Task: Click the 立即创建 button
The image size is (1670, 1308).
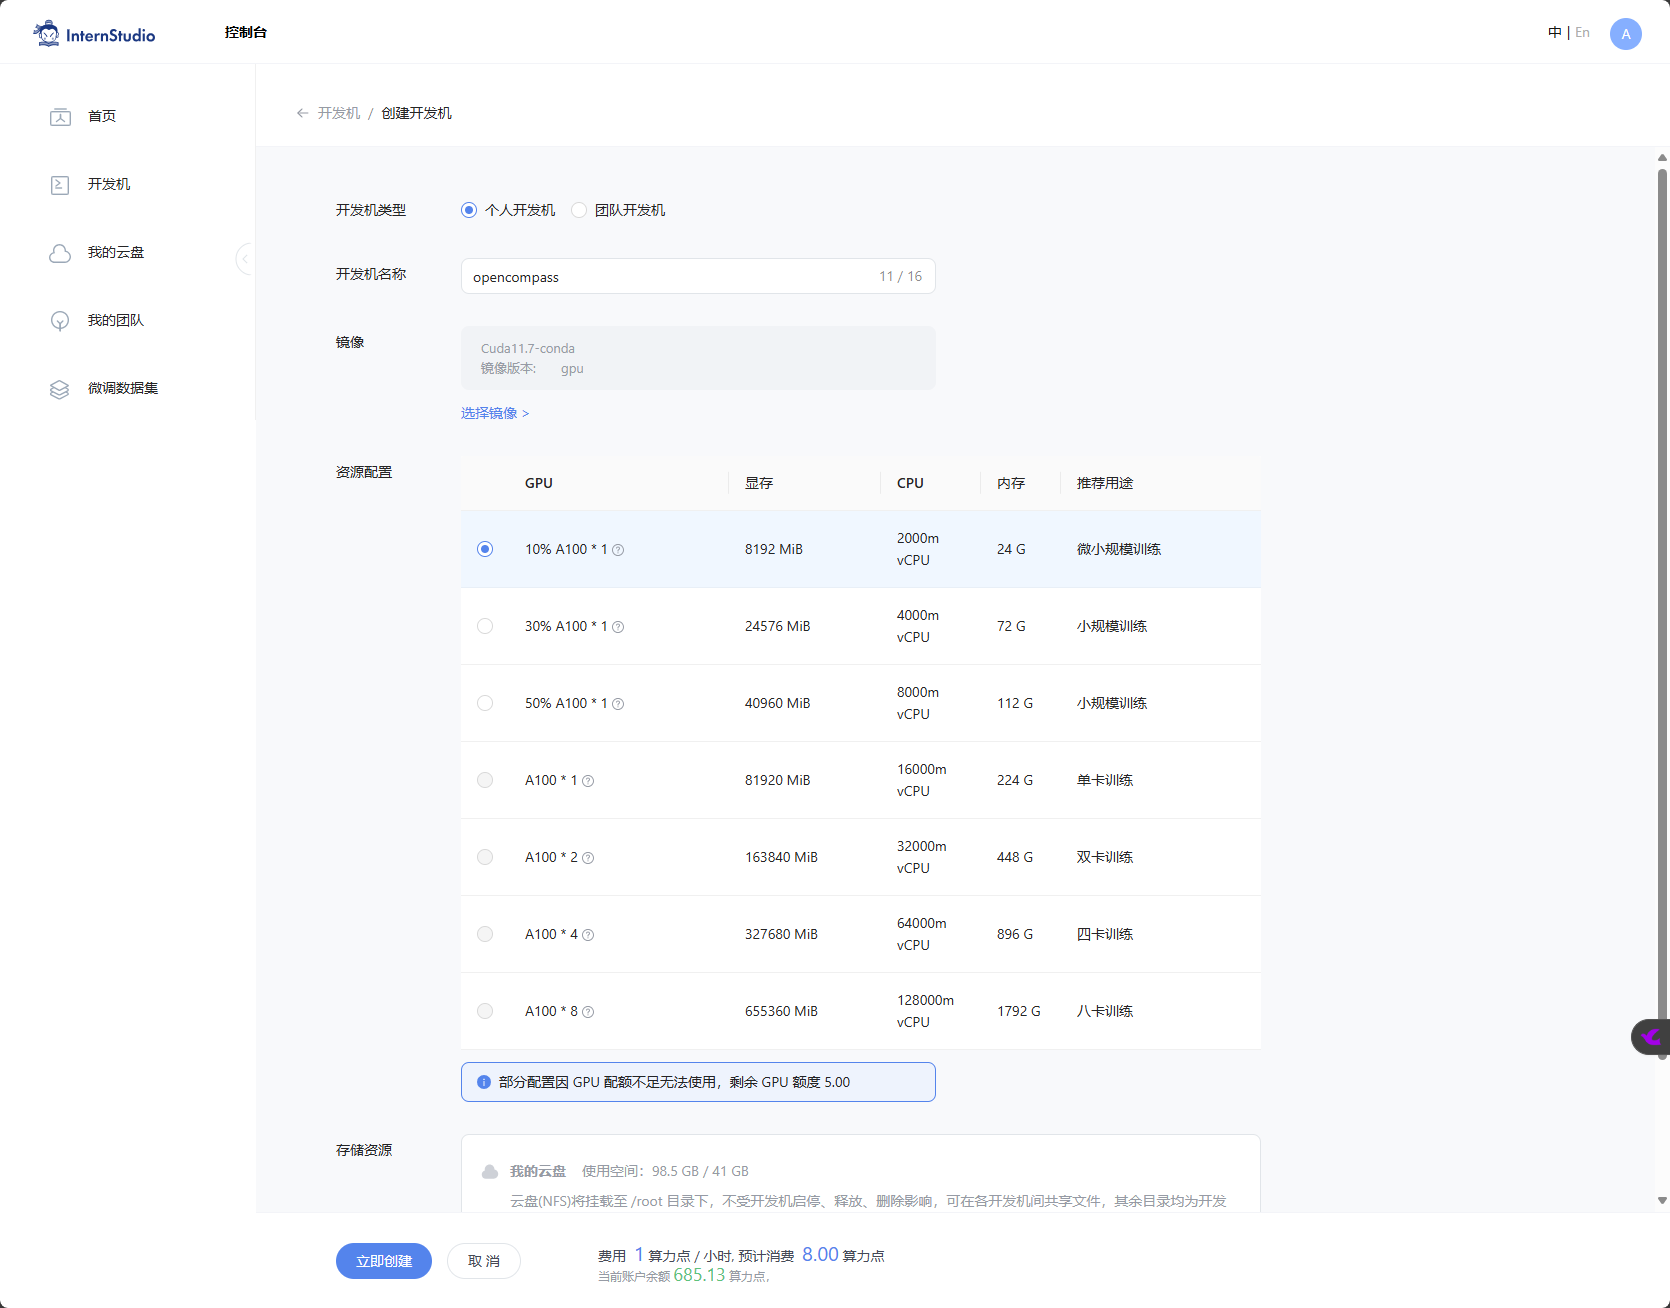Action: tap(384, 1261)
